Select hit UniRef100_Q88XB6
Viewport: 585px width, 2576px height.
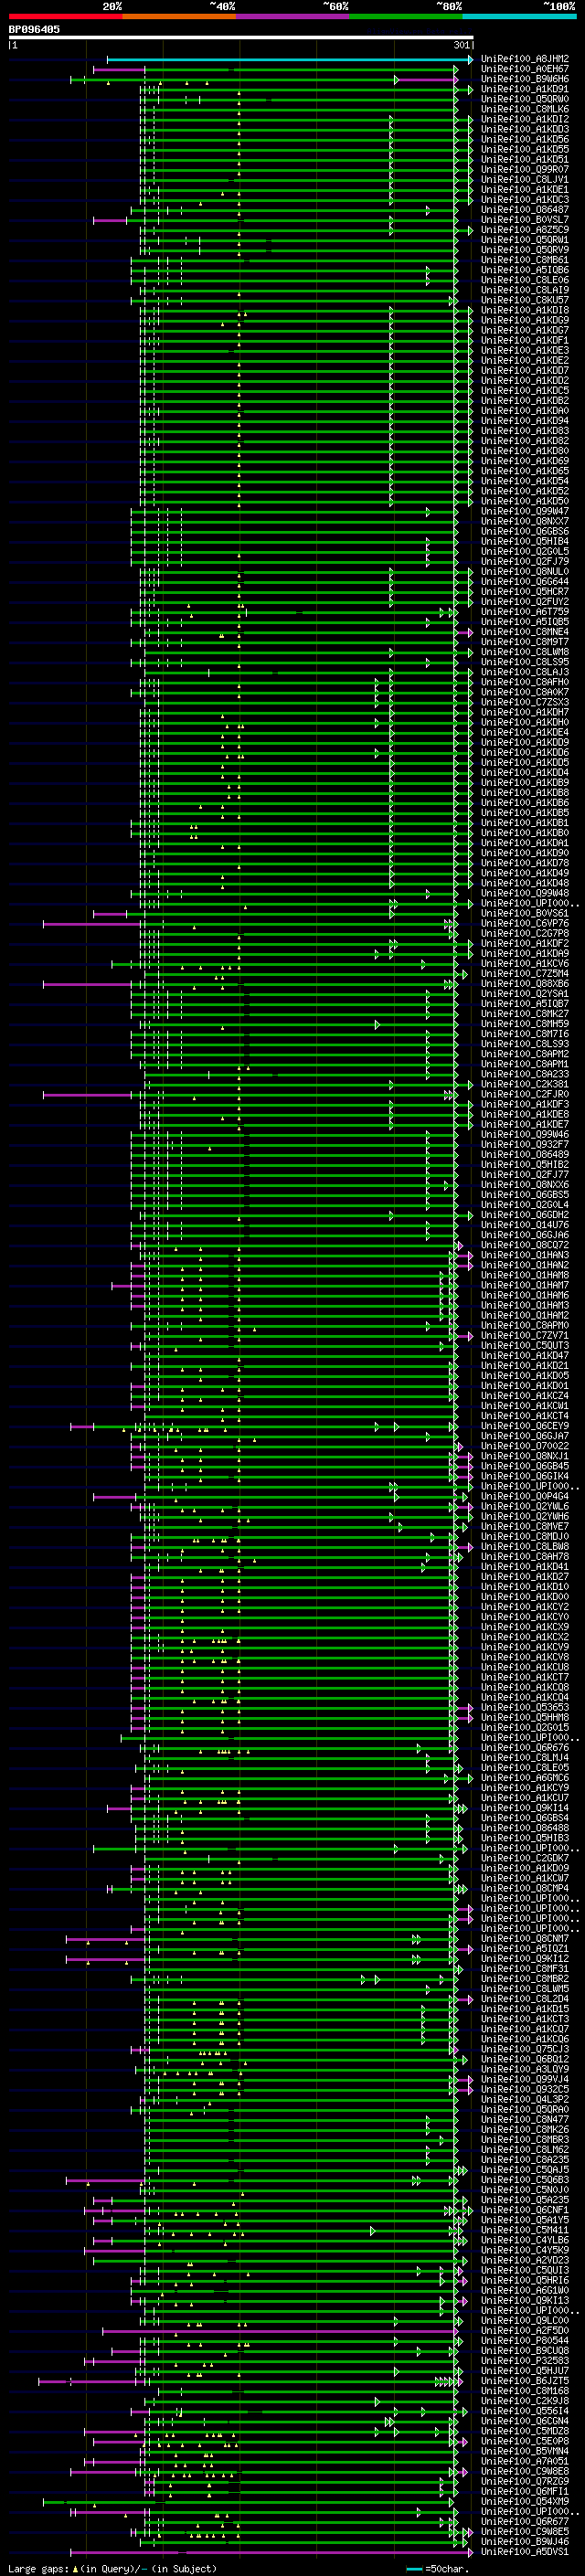[x=525, y=983]
